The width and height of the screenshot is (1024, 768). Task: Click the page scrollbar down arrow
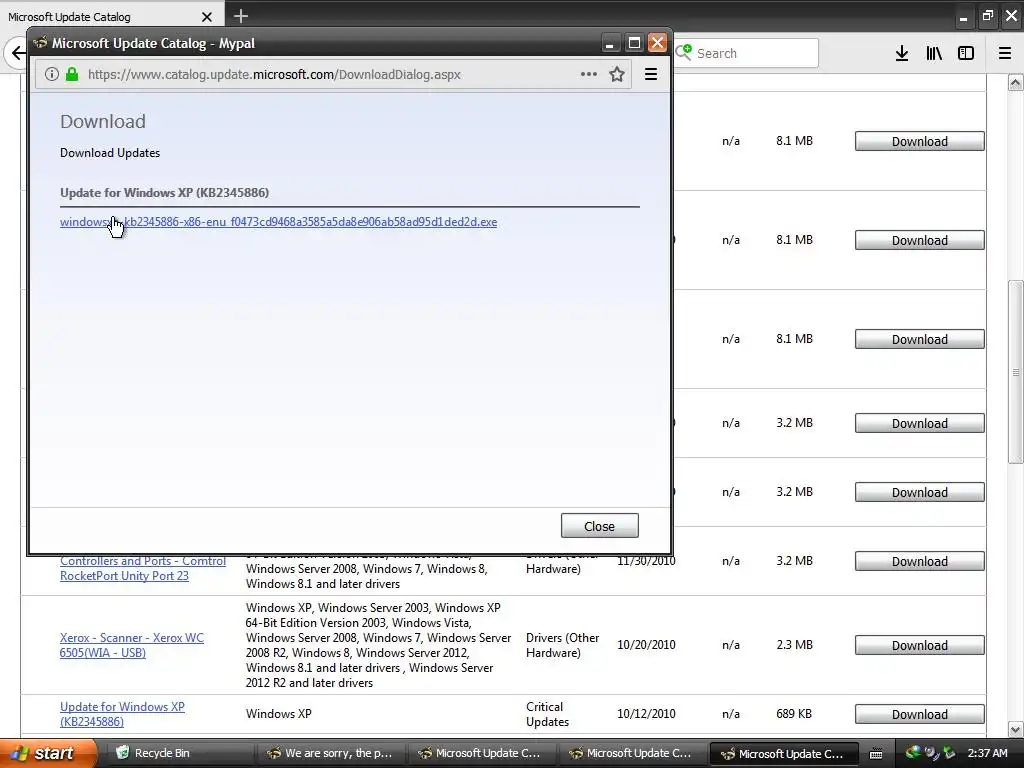[x=1015, y=729]
